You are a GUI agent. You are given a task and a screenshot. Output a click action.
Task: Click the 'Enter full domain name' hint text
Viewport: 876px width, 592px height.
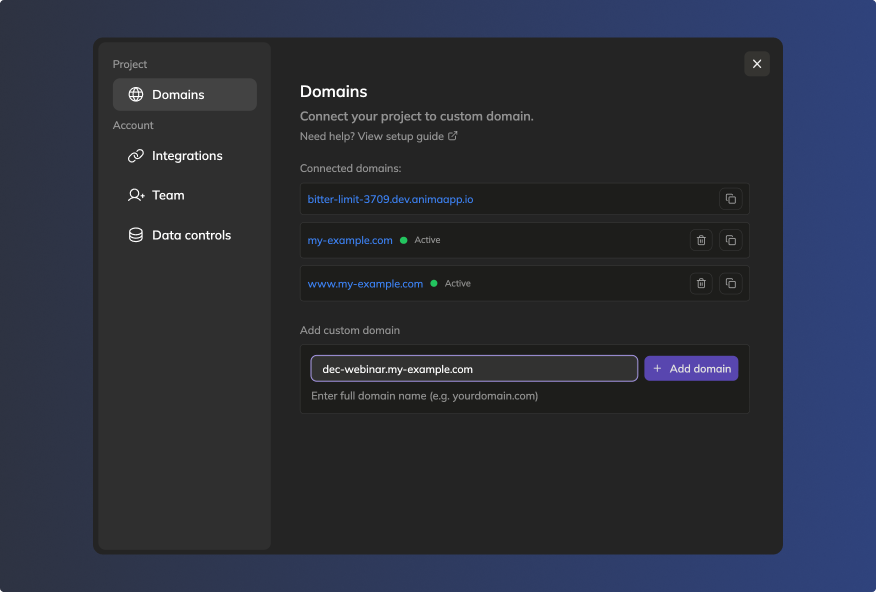point(425,396)
